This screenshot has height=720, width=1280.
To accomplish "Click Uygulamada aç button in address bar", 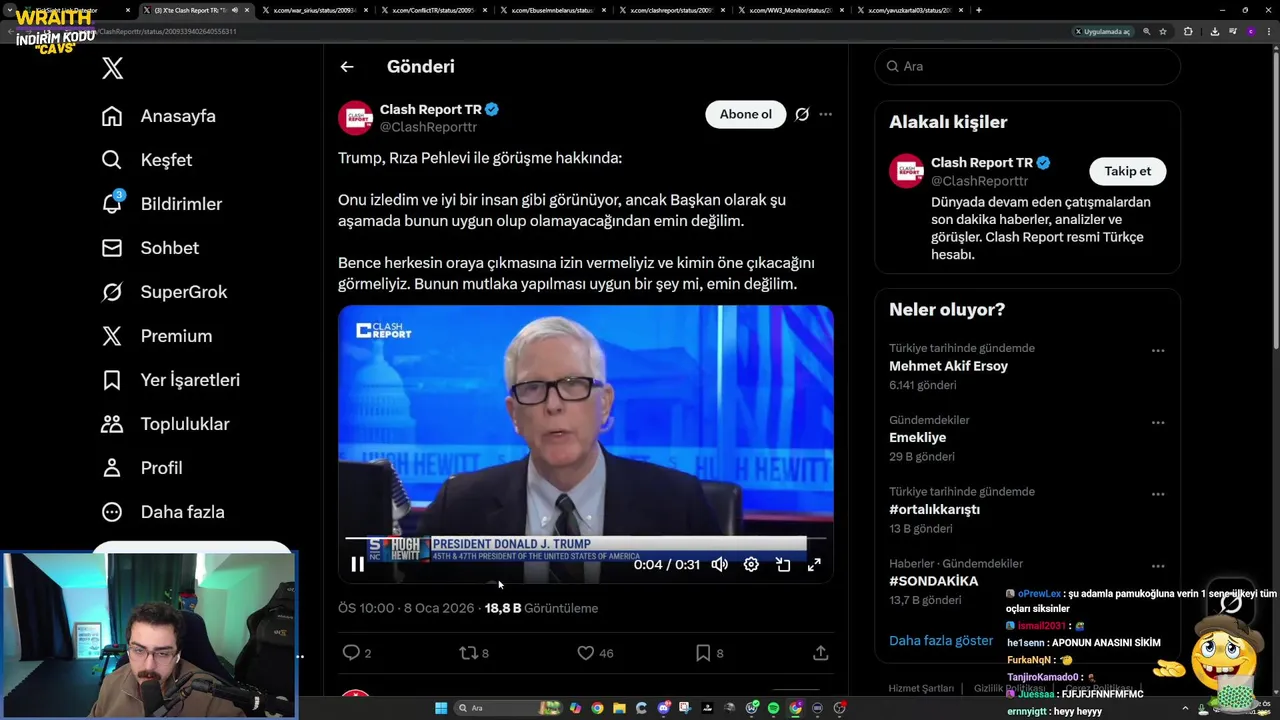I will (1102, 31).
